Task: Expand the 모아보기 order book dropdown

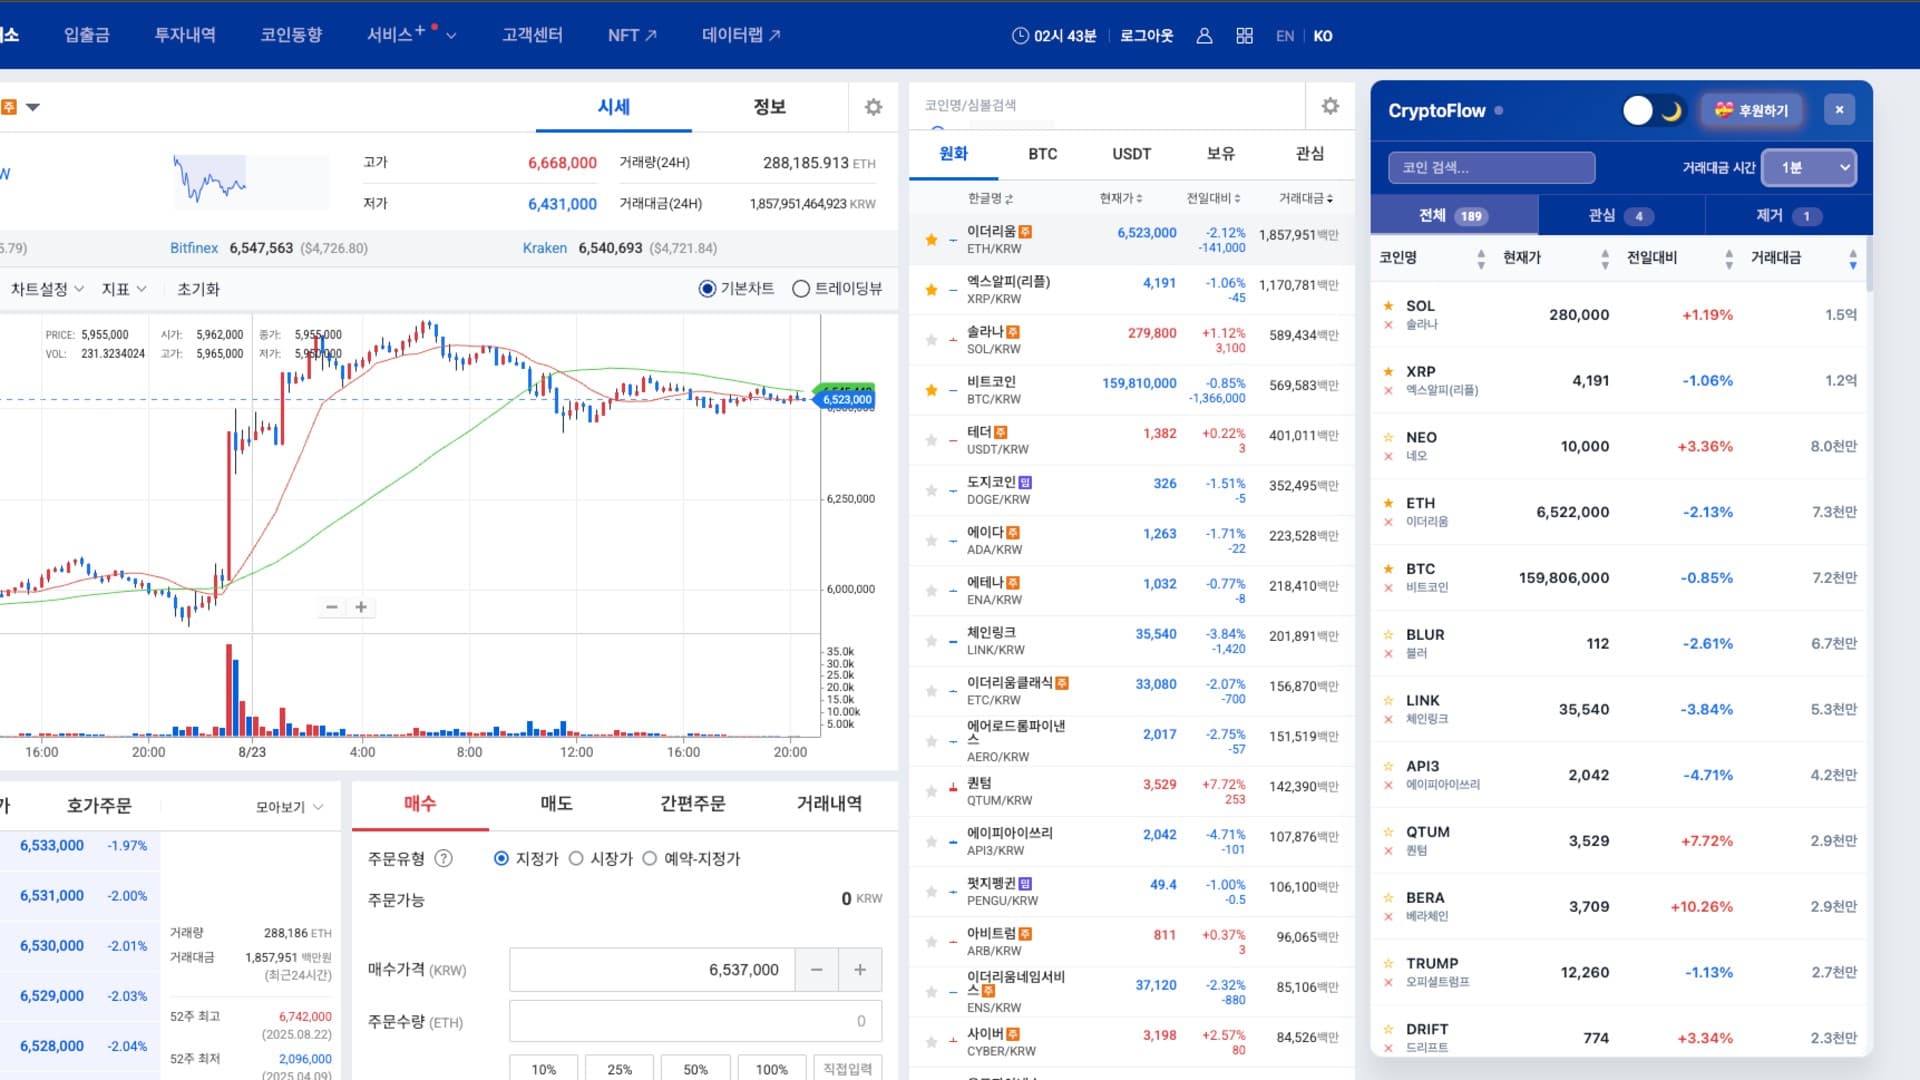Action: point(283,805)
